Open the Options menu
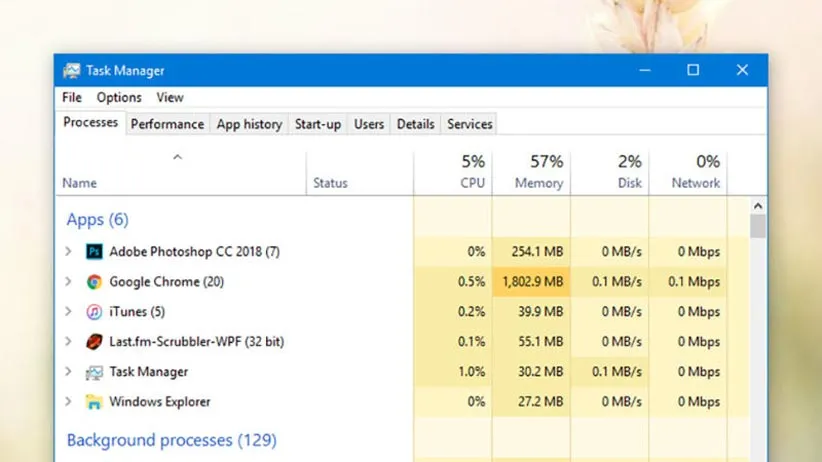Viewport: 822px width, 462px height. [119, 98]
